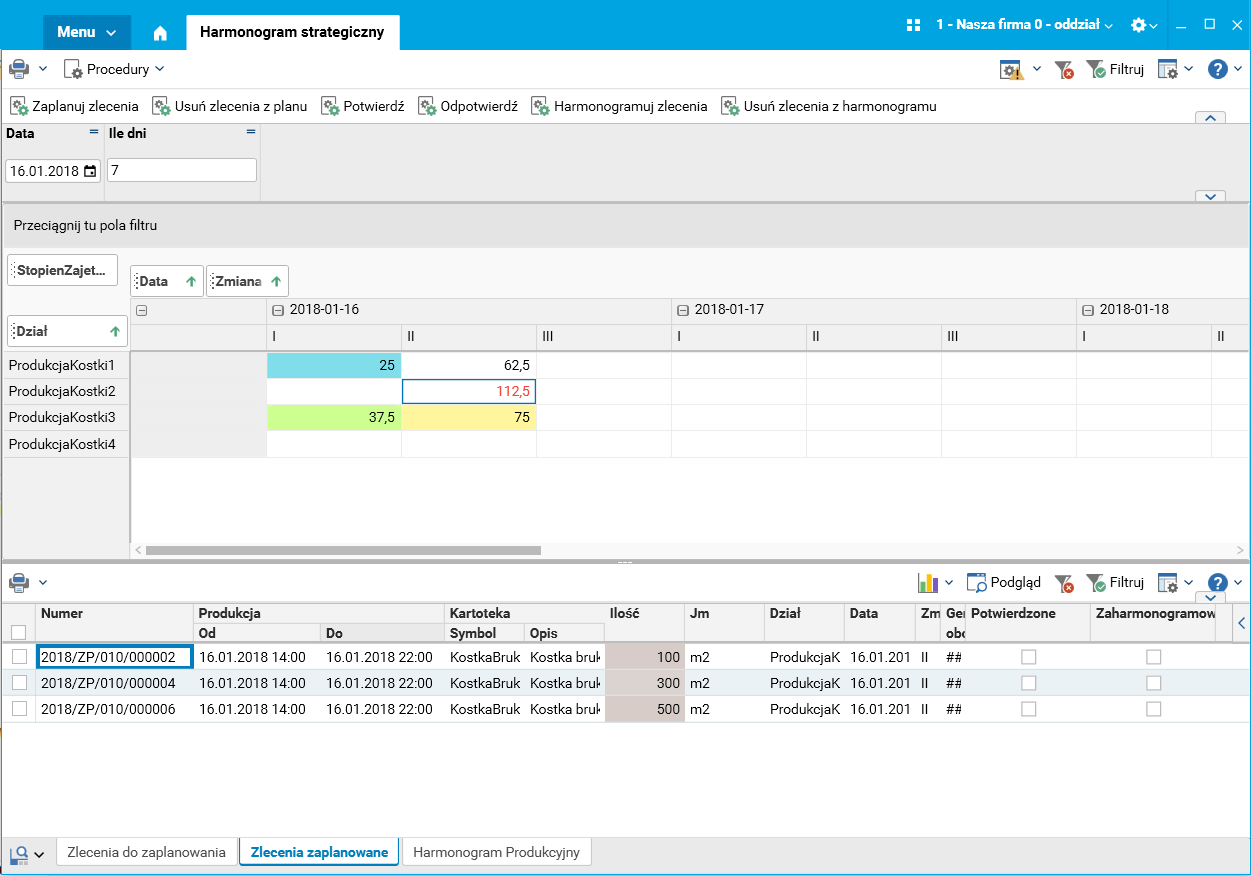This screenshot has height=876, width=1251.
Task: Collapse the 2018-01-16 date column group
Action: (x=278, y=310)
